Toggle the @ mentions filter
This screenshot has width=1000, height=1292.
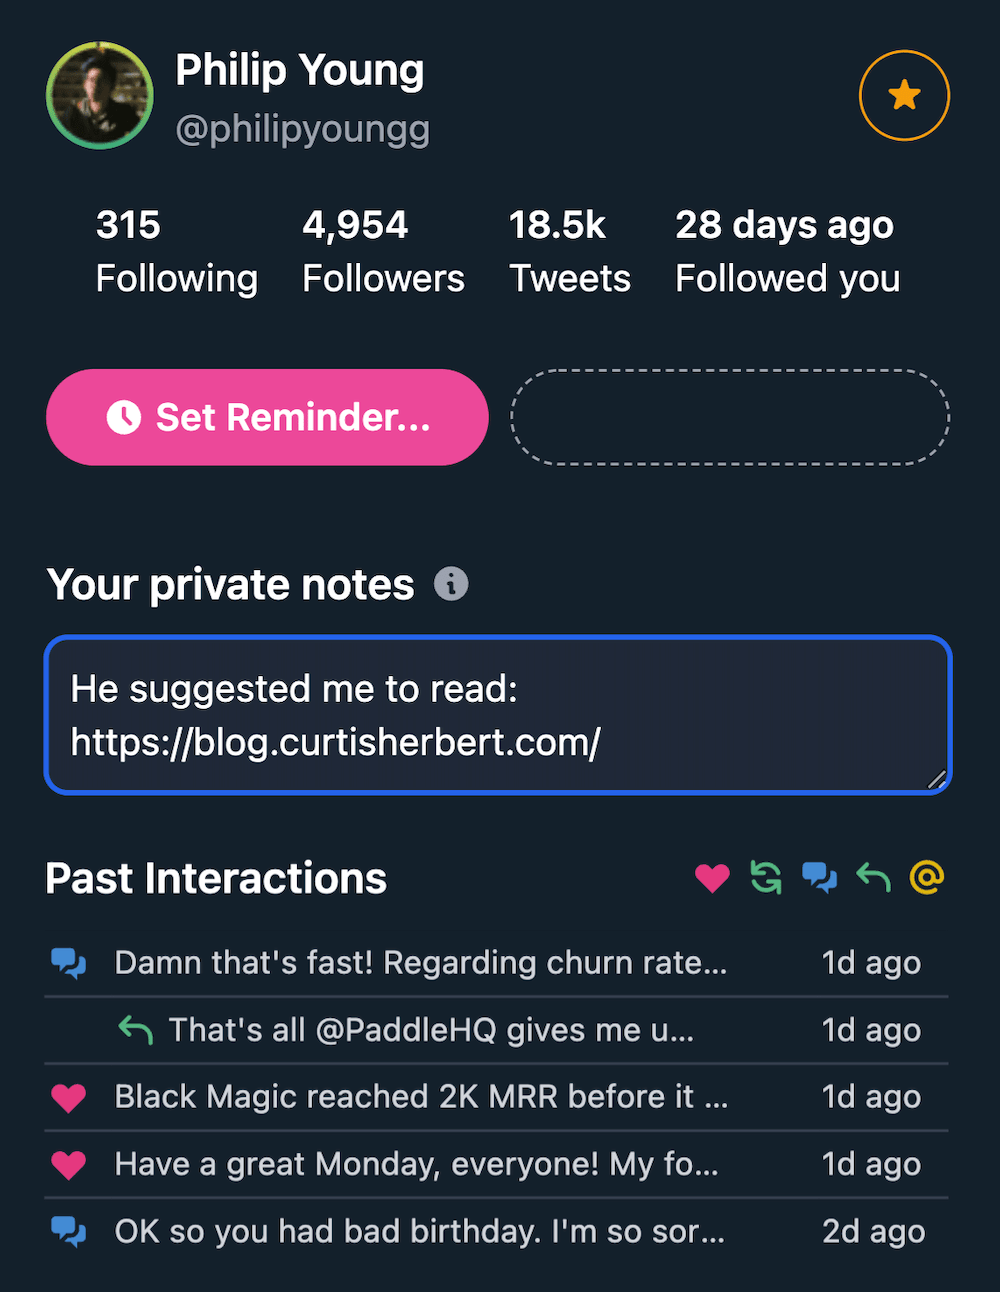927,878
